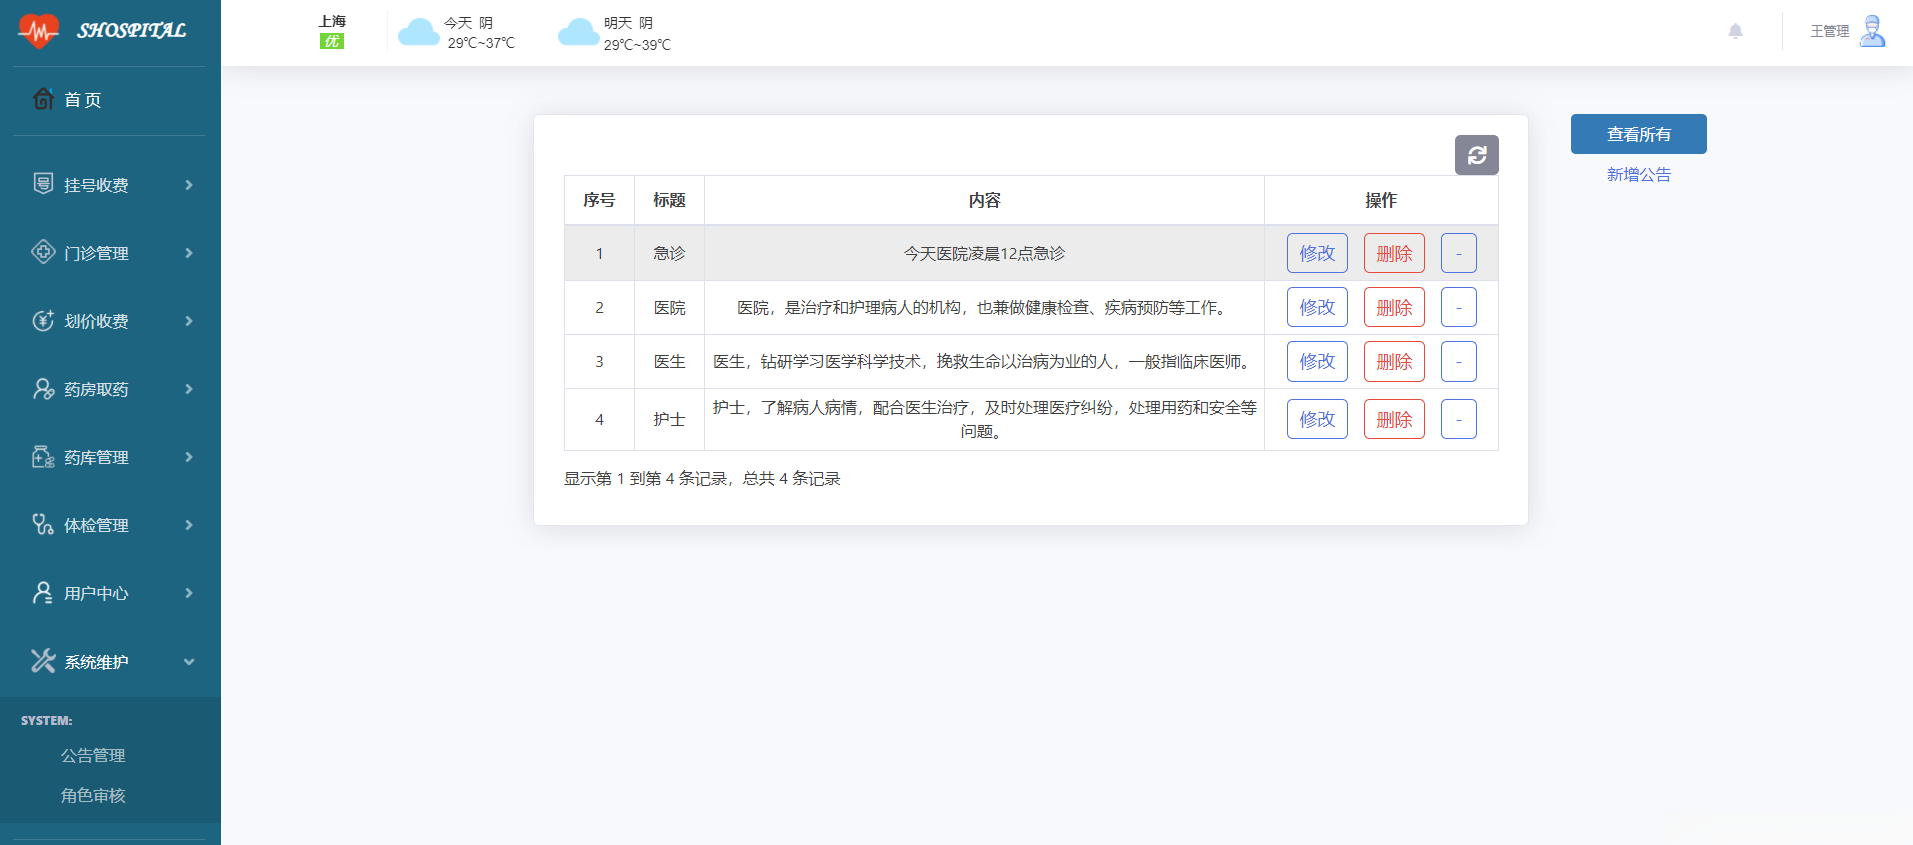Click the 医院 title cell

pos(669,307)
